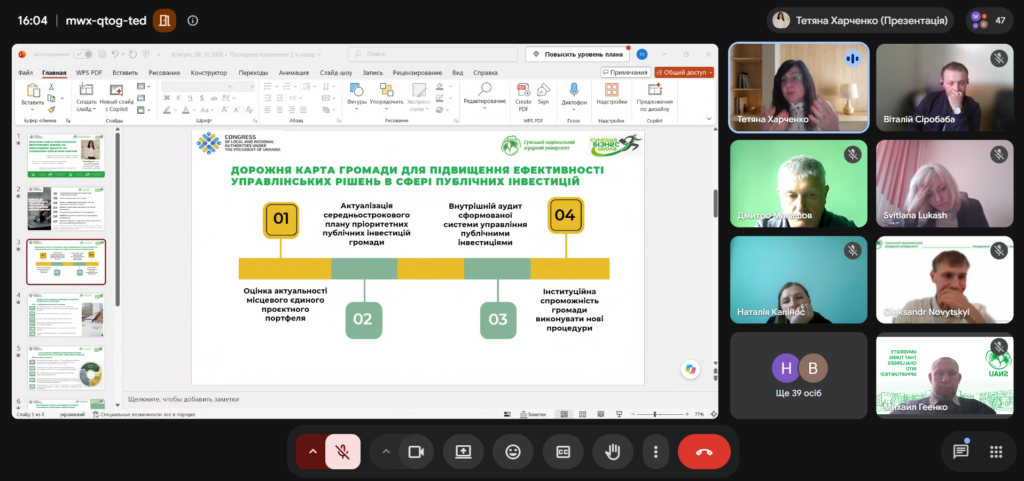Click Новый слайд с Copilot icon
This screenshot has height=481, width=1024.
coord(116,91)
